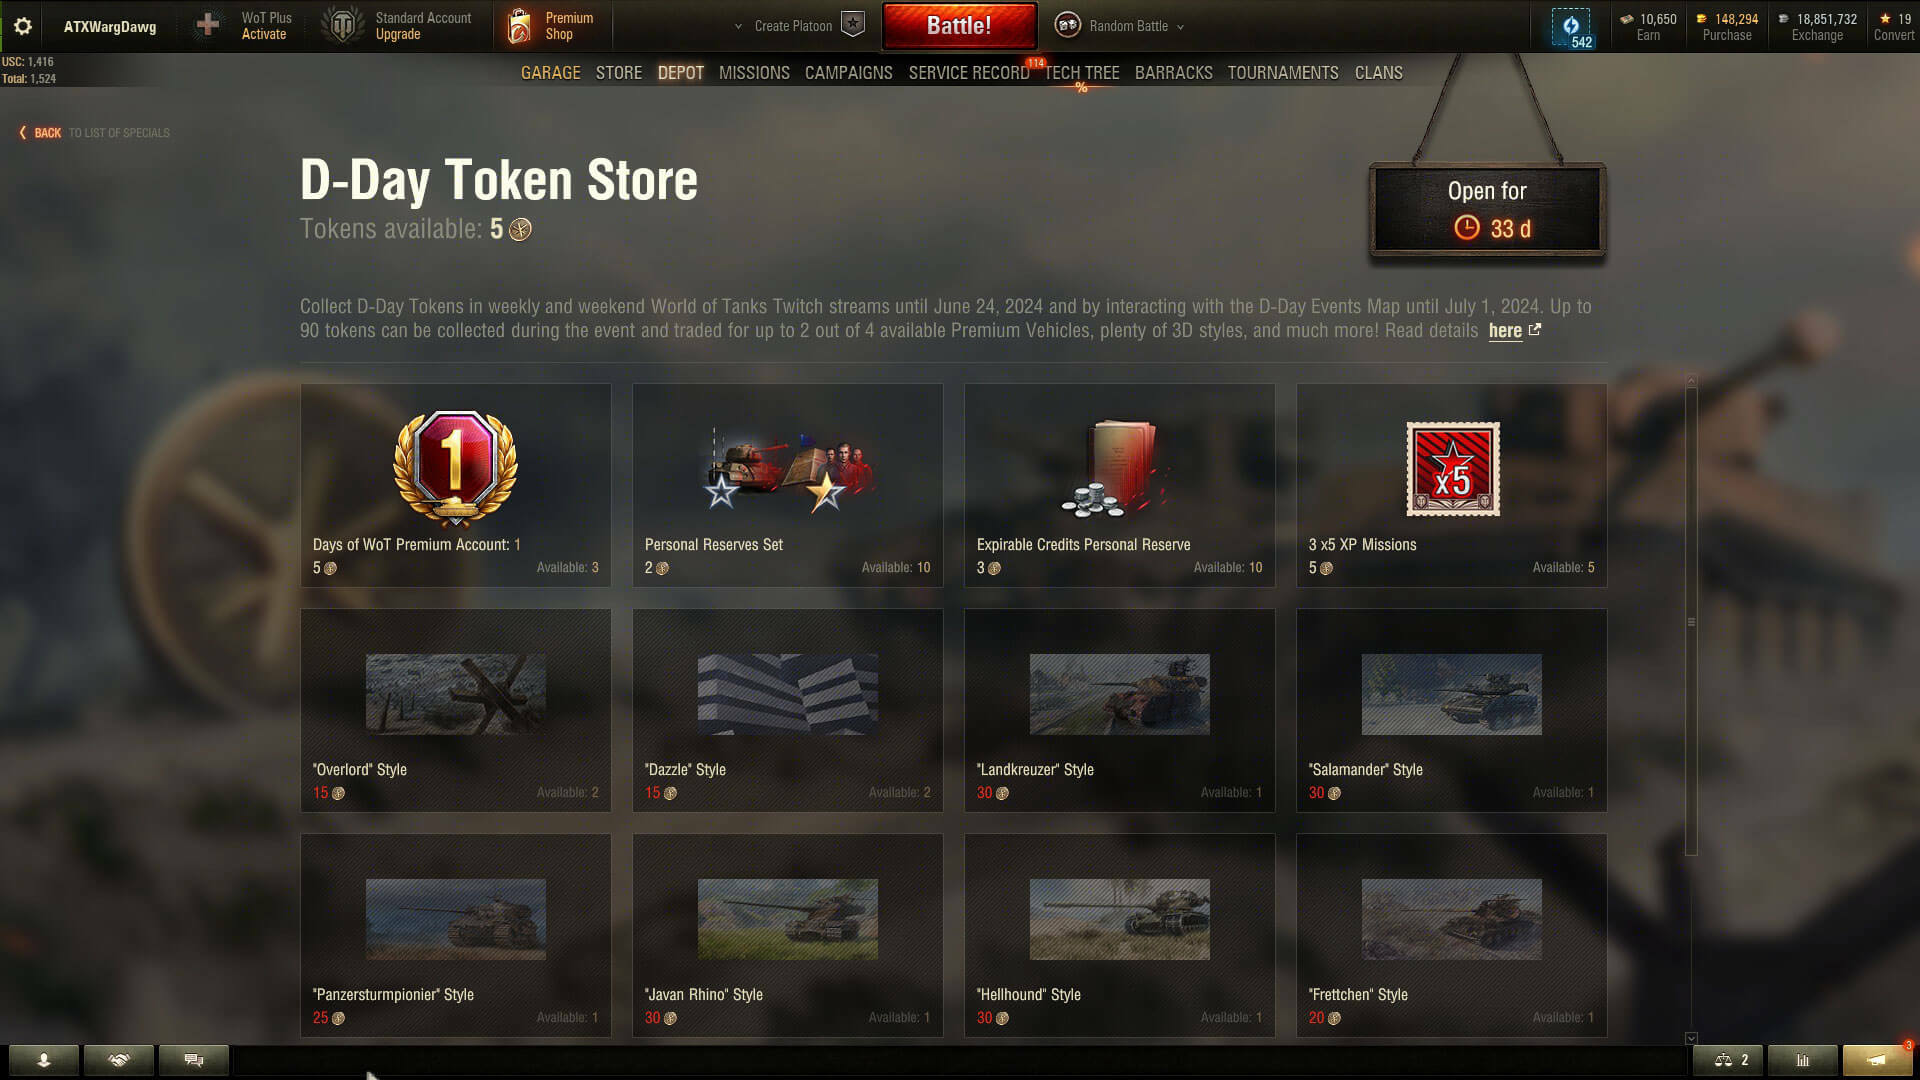Click the red Battle! button
The width and height of the screenshot is (1920, 1080).
pyautogui.click(x=959, y=26)
